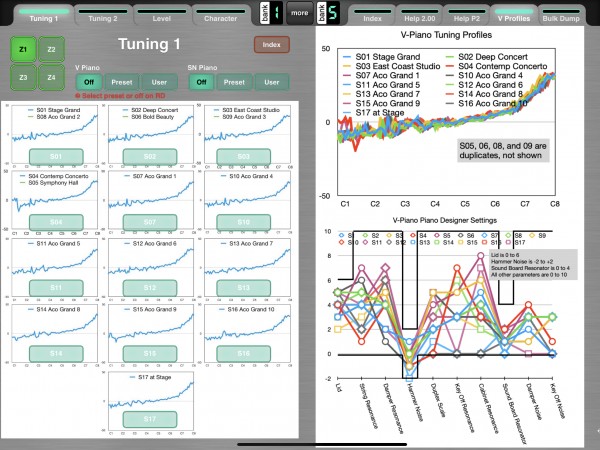600x450 pixels.
Task: Click the parameter range note box
Action: 533,264
